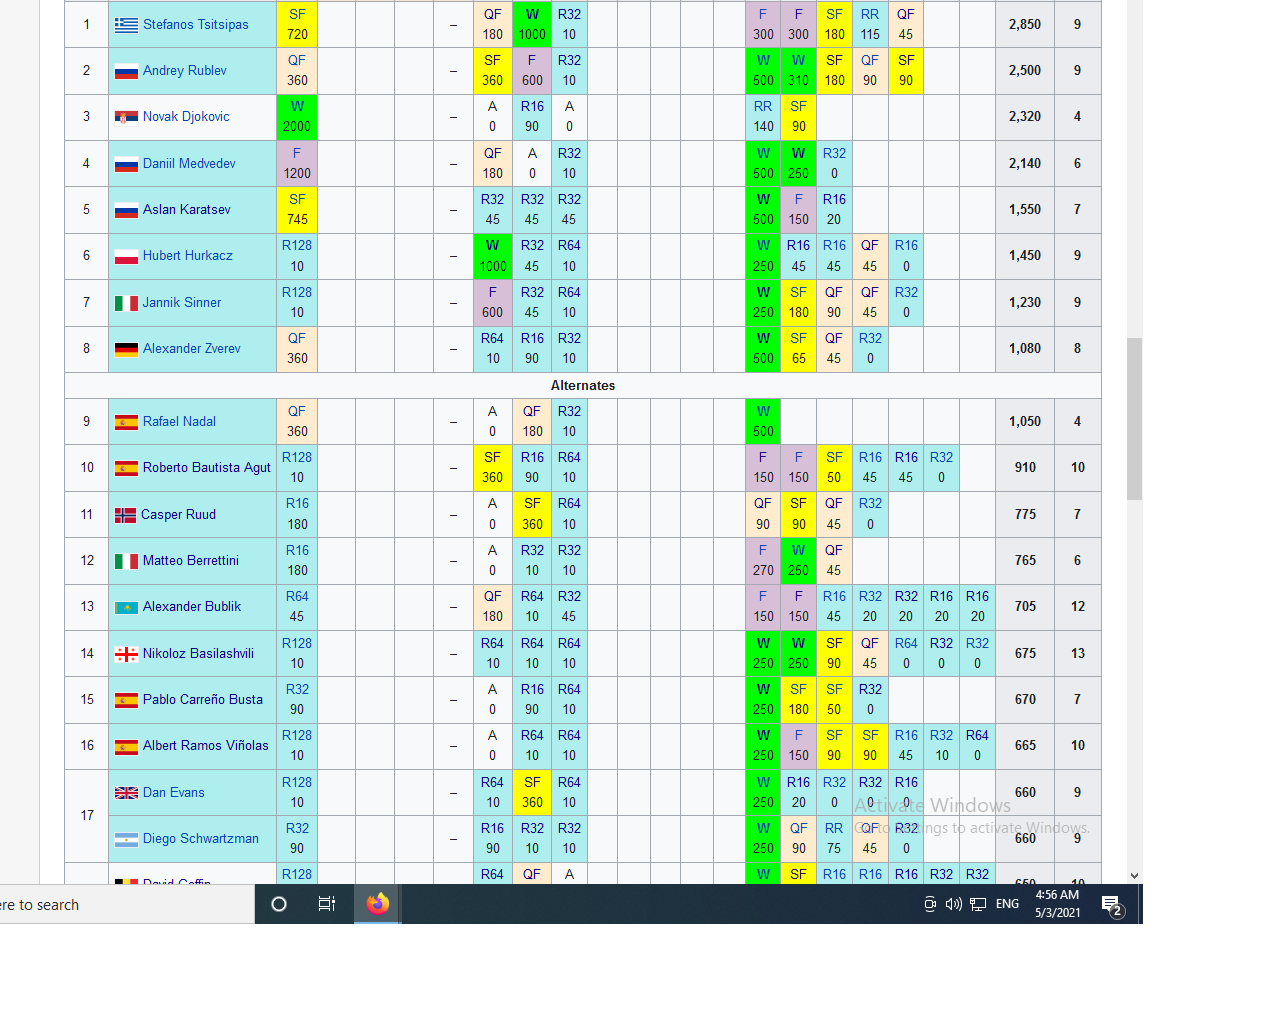The image size is (1280, 1024).
Task: Open the ENG language indicator
Action: (1007, 904)
